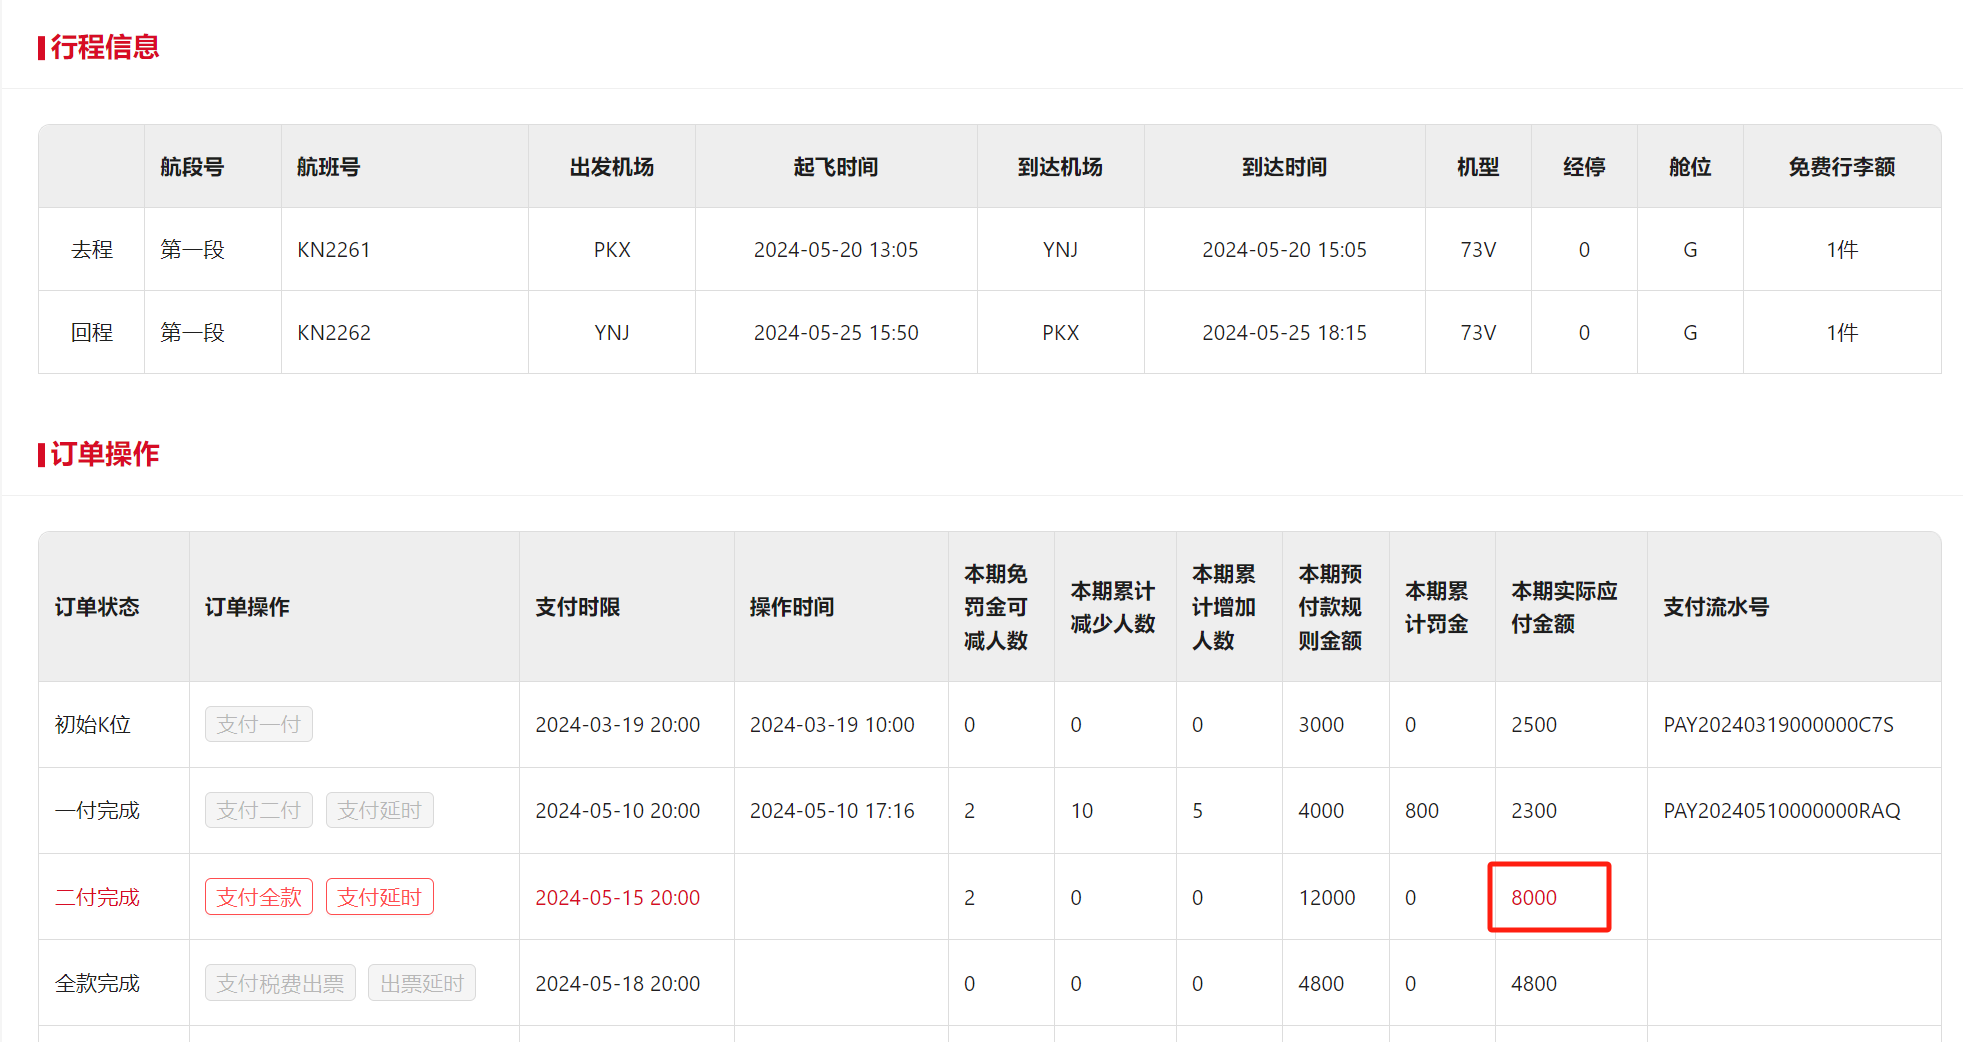
Task: Select the 本期累计罚金 column header
Action: coord(1436,607)
